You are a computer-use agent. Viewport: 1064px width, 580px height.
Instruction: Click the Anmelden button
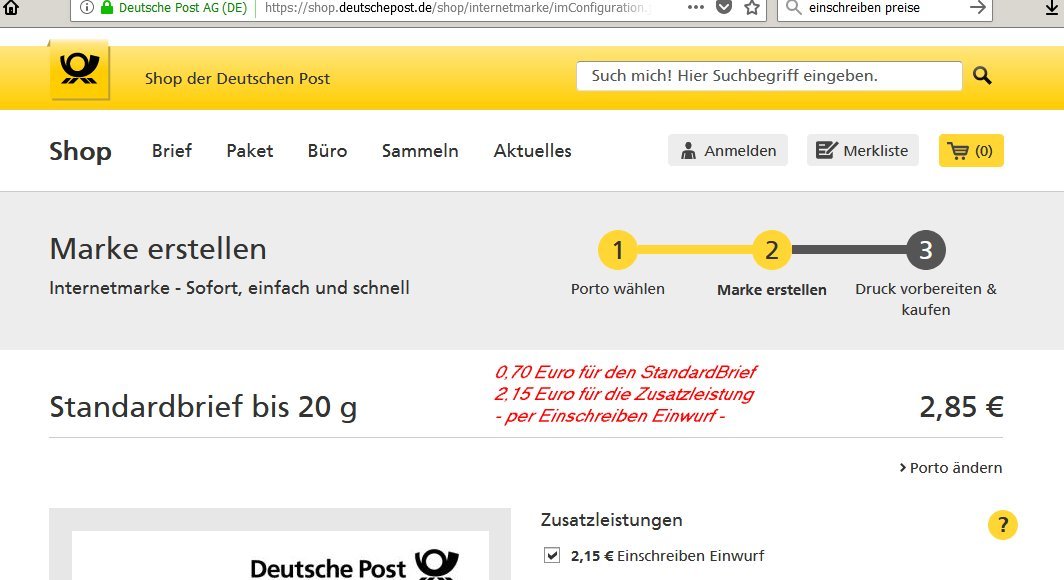pyautogui.click(x=728, y=151)
